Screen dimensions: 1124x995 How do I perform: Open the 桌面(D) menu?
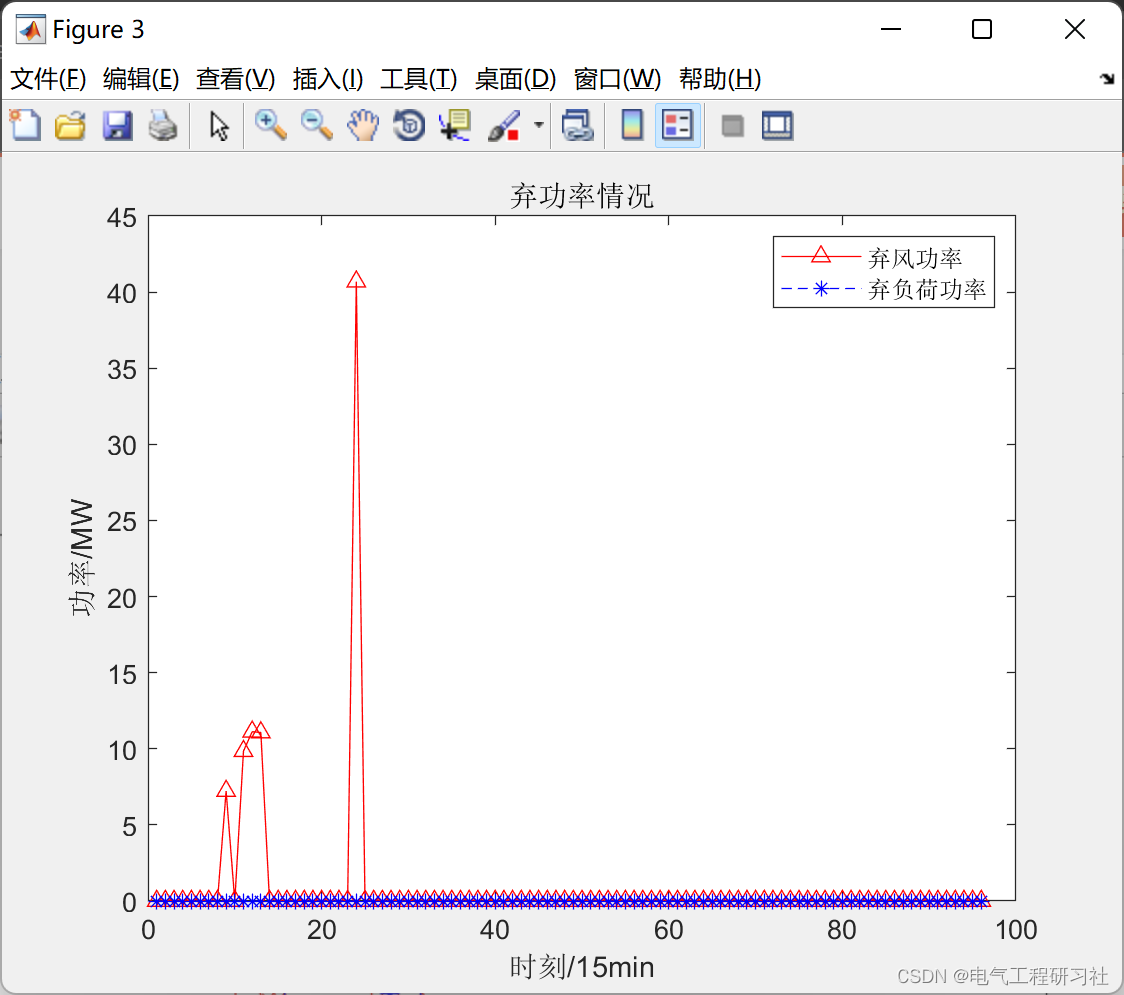coord(515,79)
